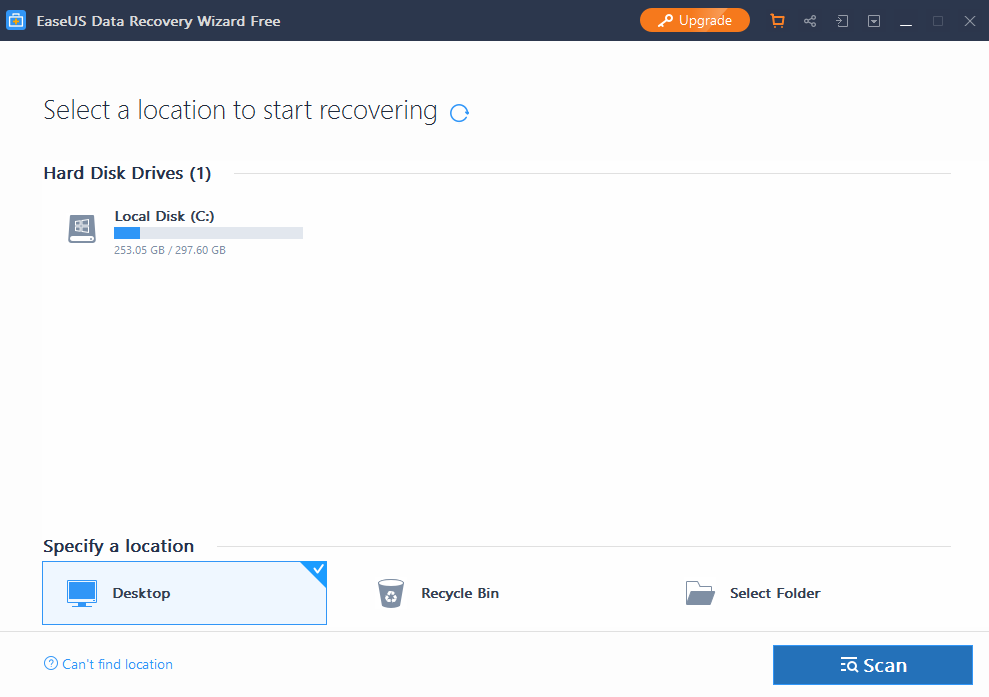Open the share icon in title bar
The height and width of the screenshot is (697, 989).
810,21
